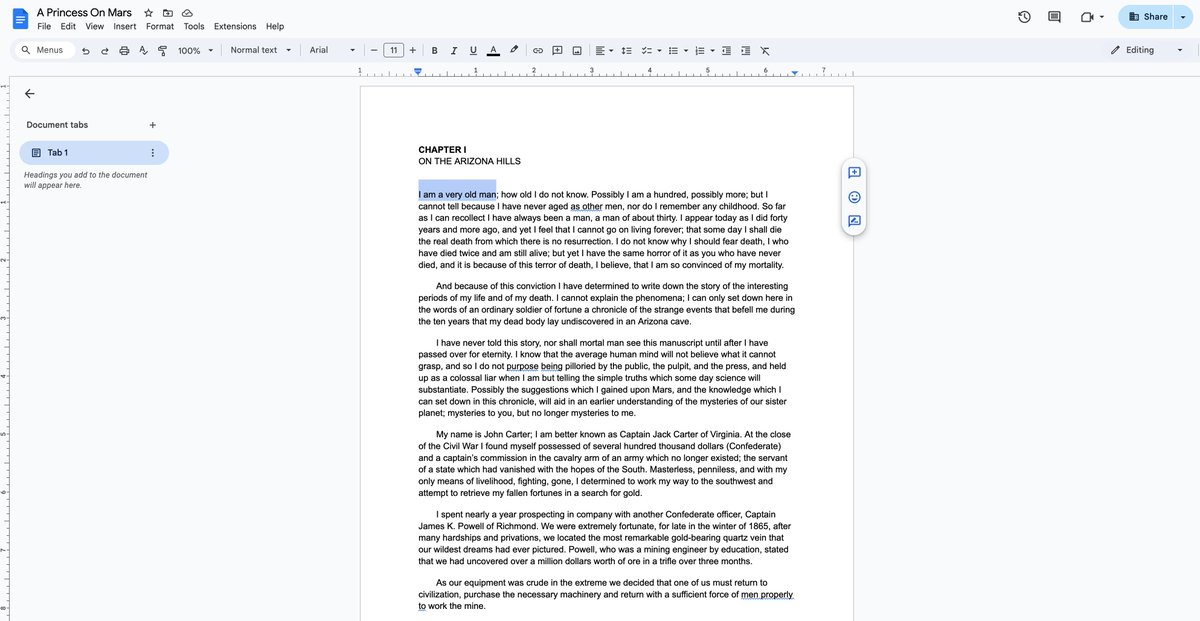Open the Insert menu
Viewport: 1200px width, 621px height.
[x=125, y=26]
